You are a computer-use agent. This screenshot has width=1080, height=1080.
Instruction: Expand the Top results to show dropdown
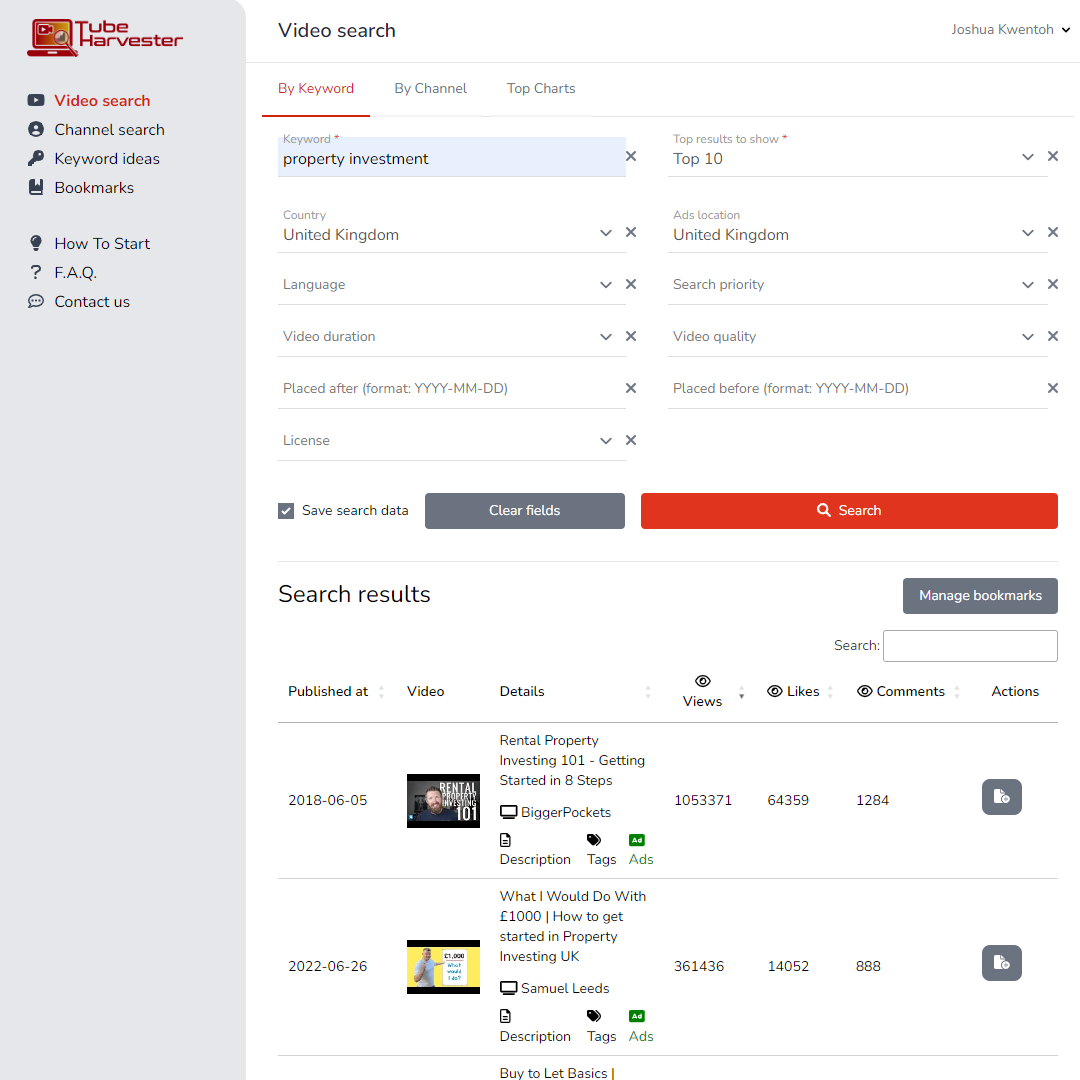[1027, 157]
